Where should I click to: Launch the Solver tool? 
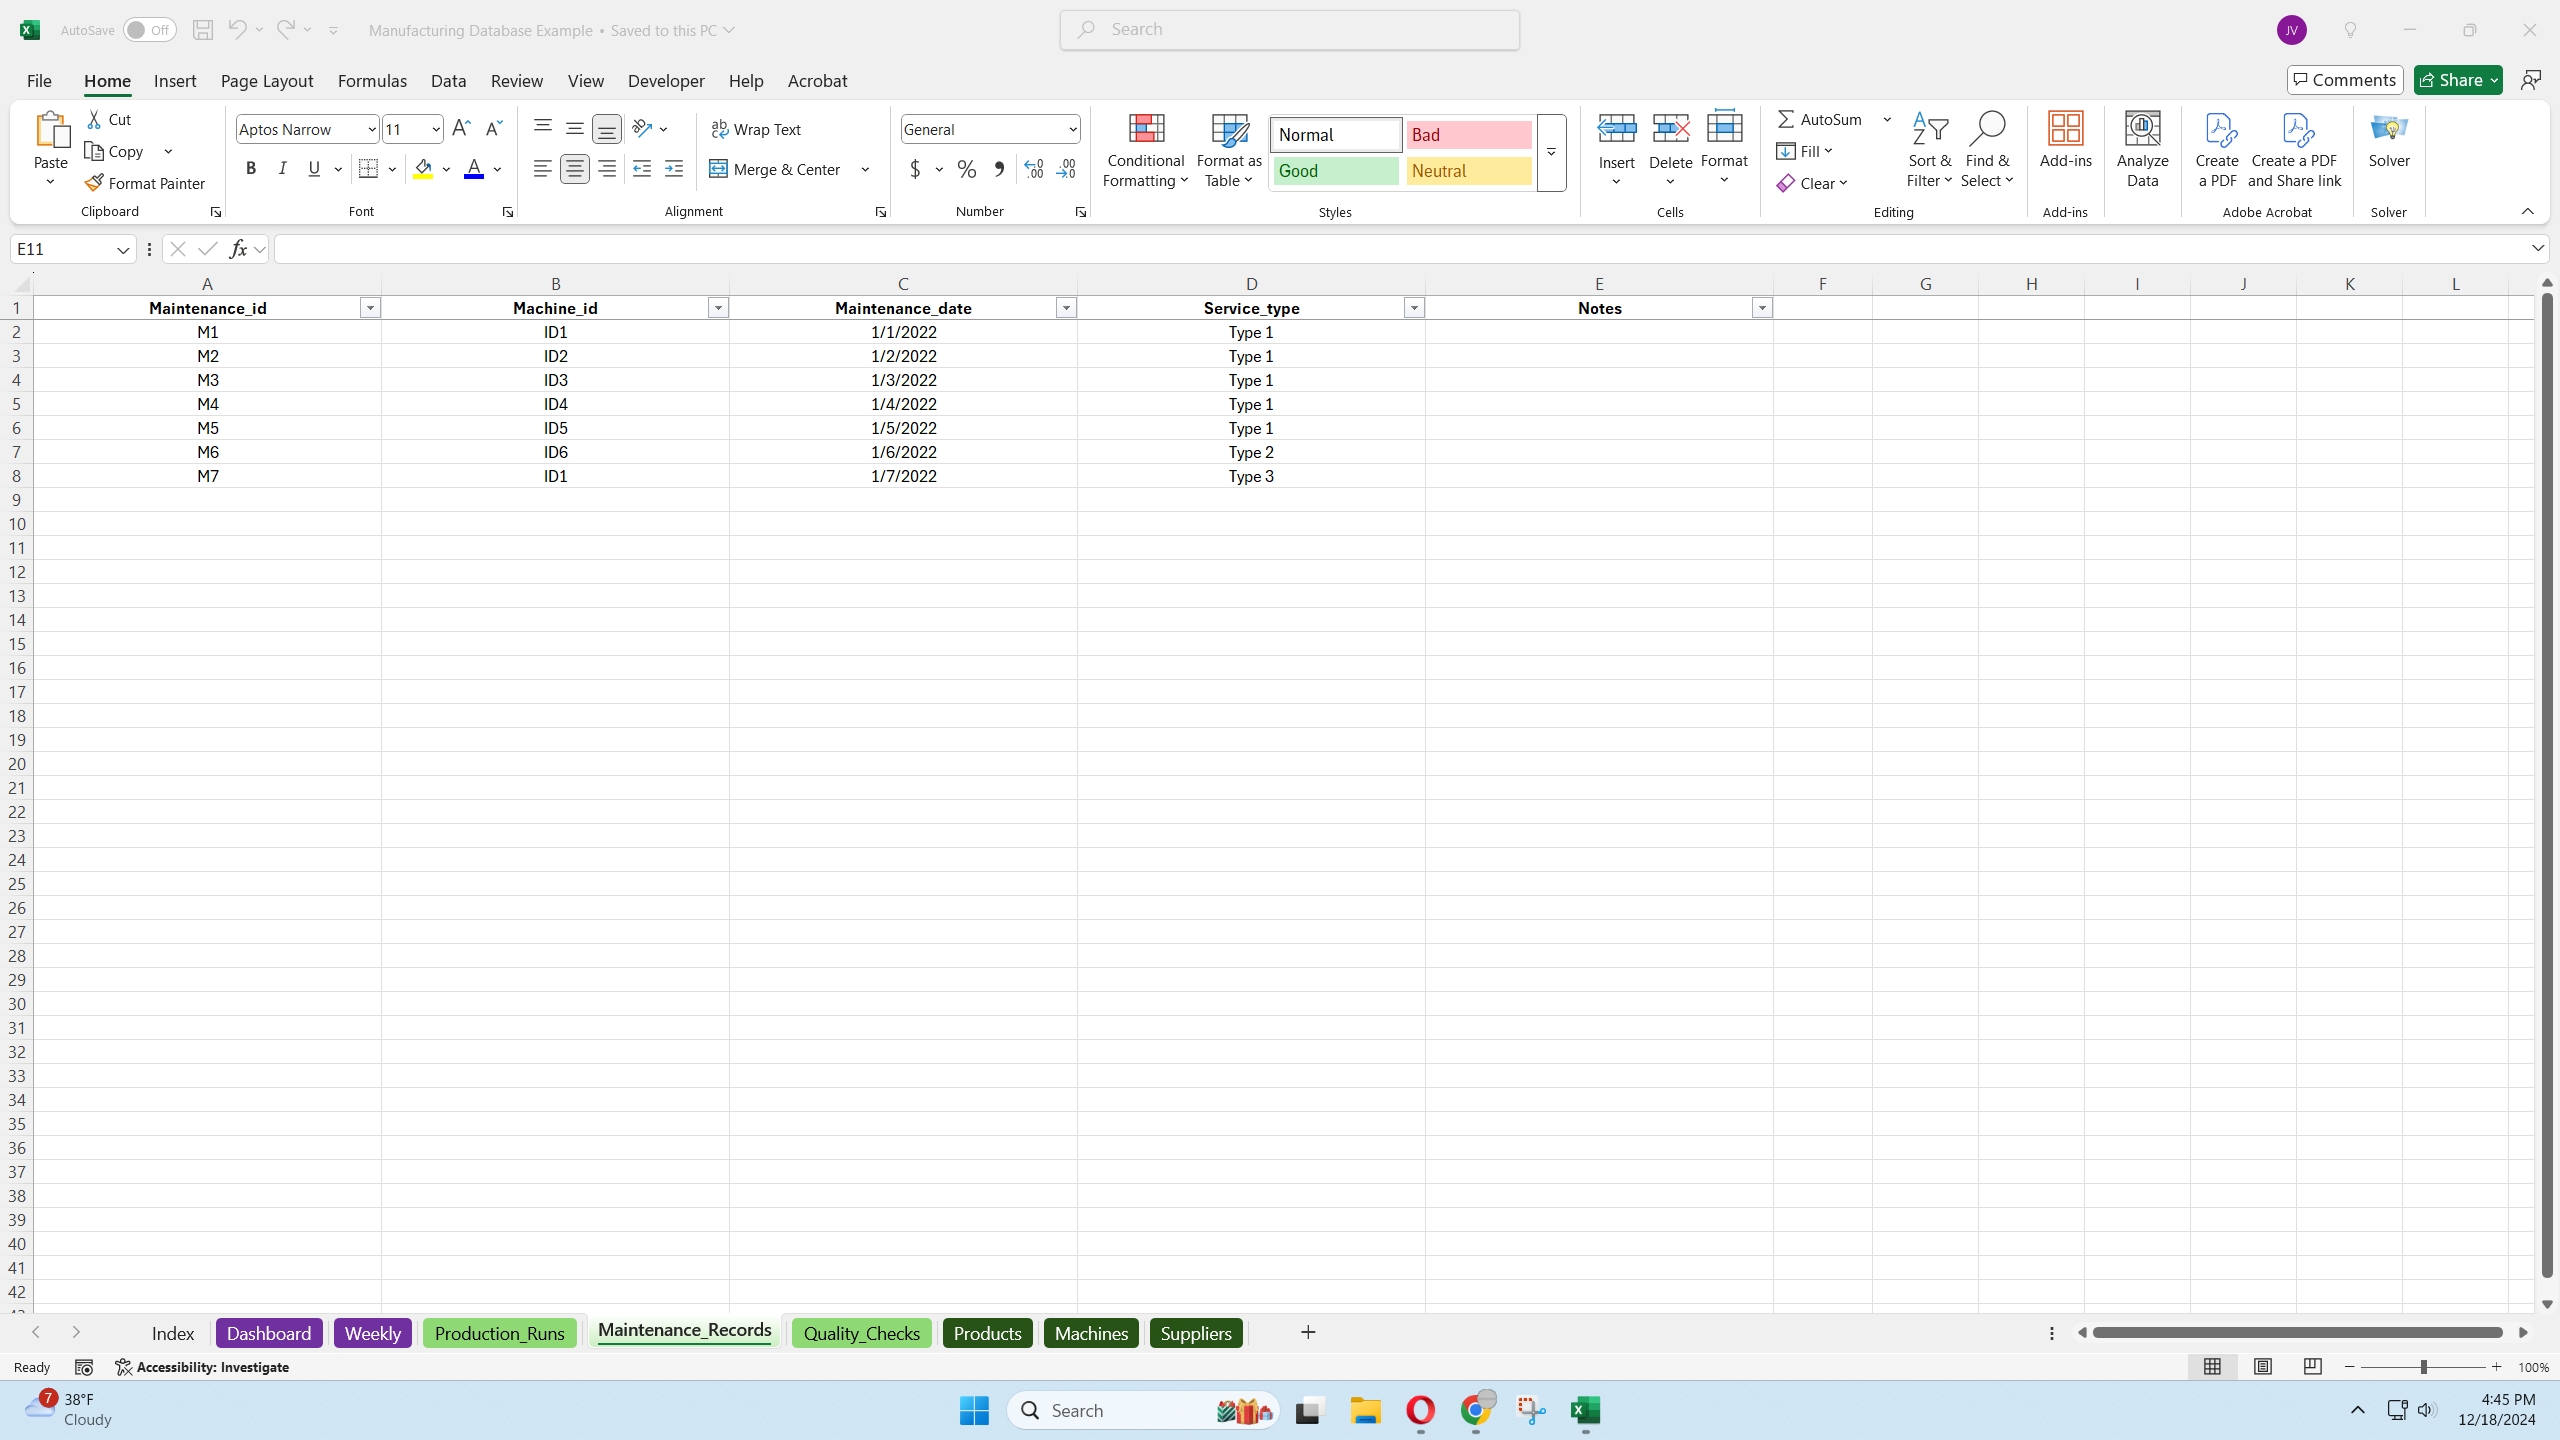[x=2388, y=140]
